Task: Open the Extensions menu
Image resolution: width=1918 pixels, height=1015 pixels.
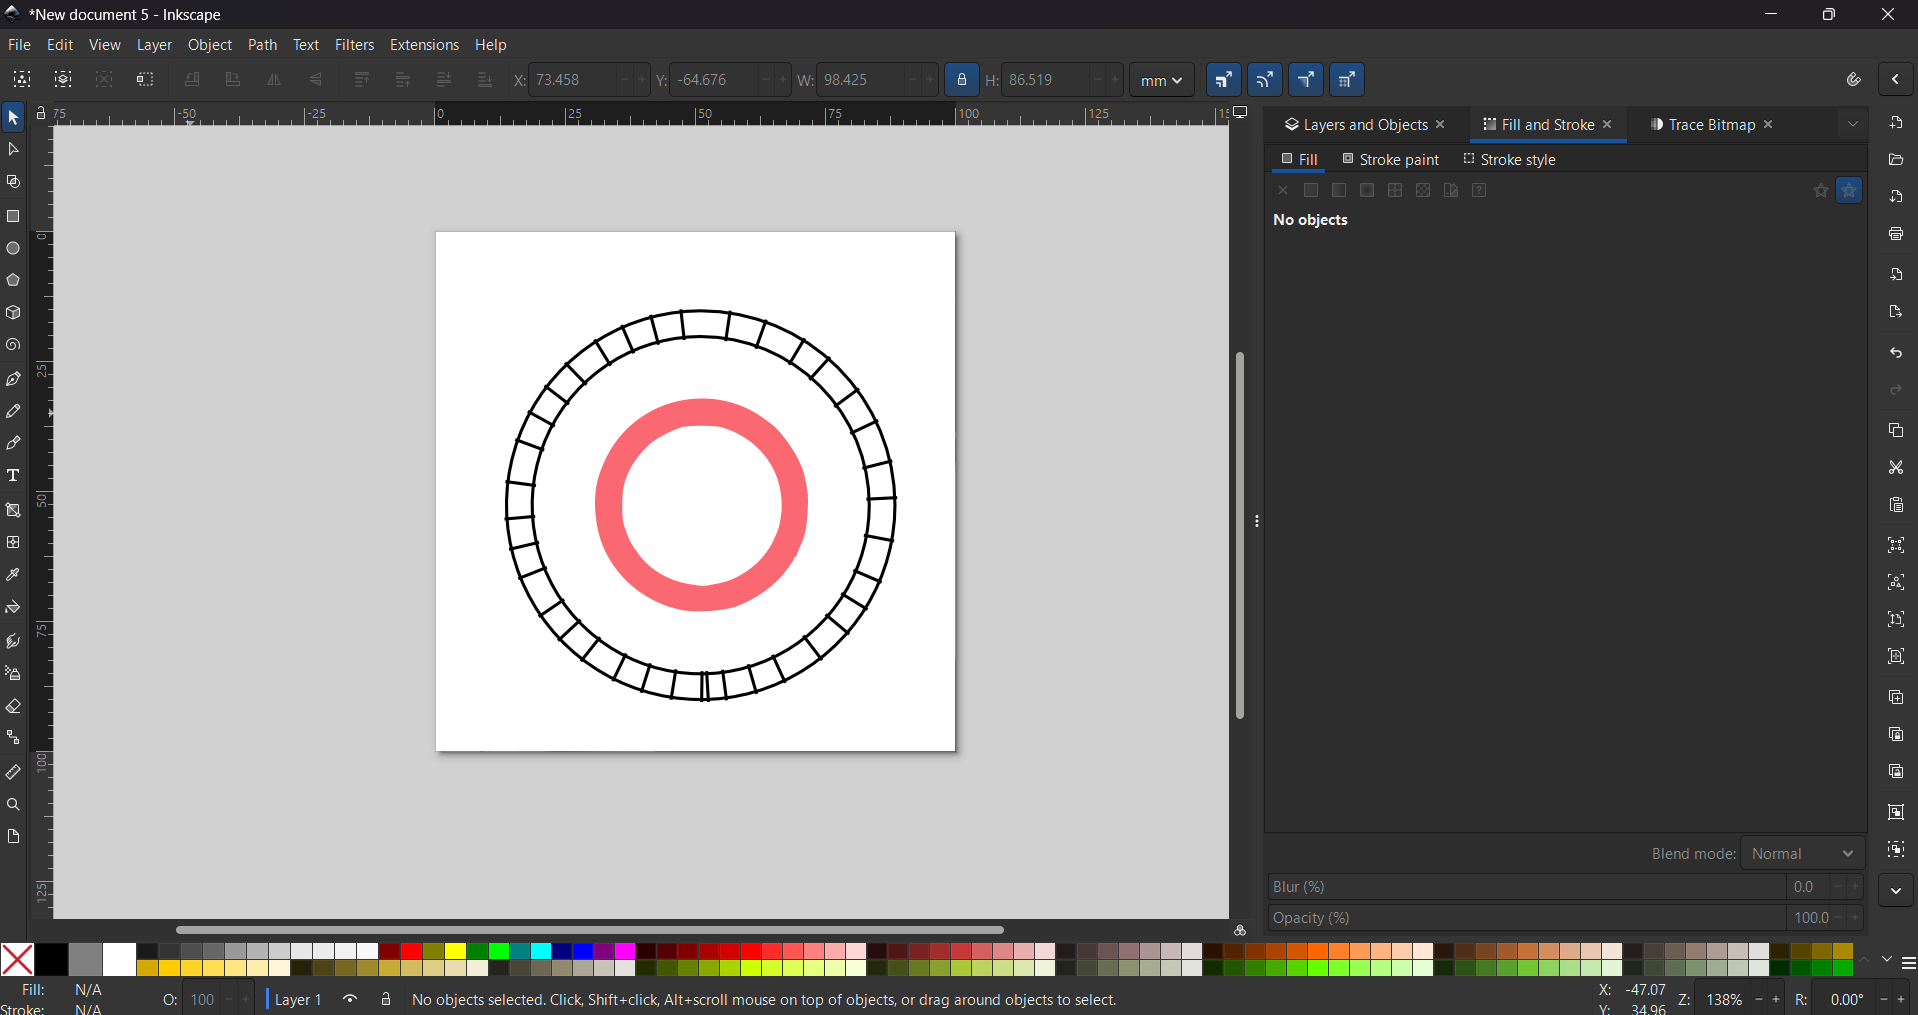Action: 424,45
